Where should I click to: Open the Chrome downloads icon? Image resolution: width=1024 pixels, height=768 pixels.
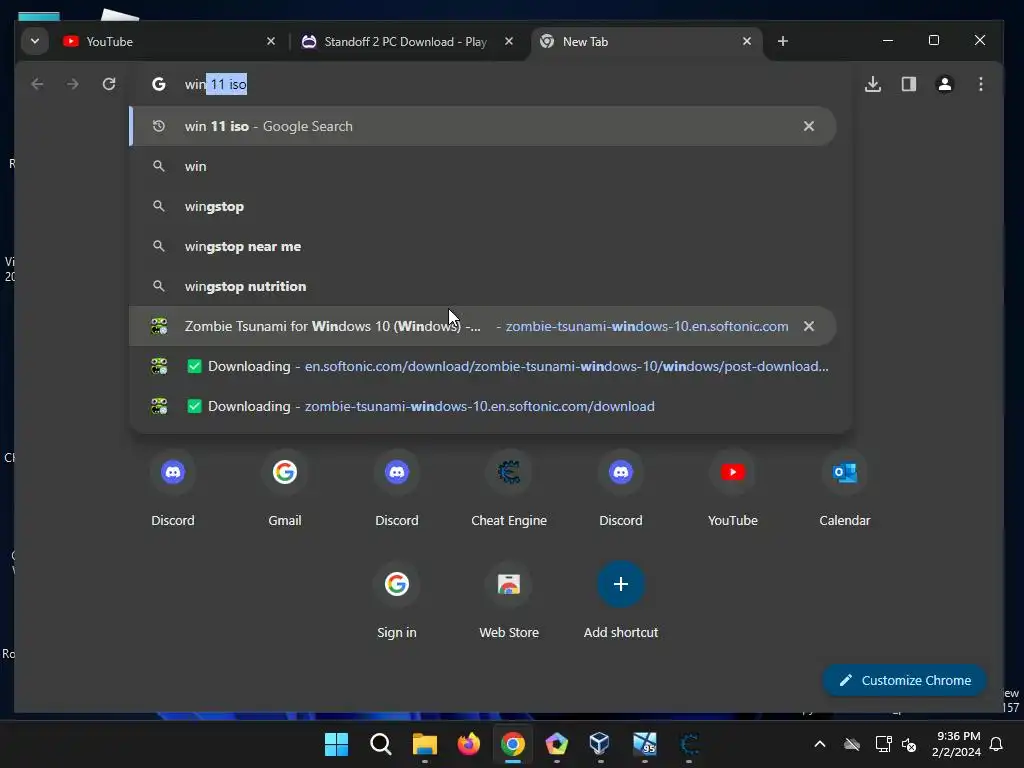point(872,84)
